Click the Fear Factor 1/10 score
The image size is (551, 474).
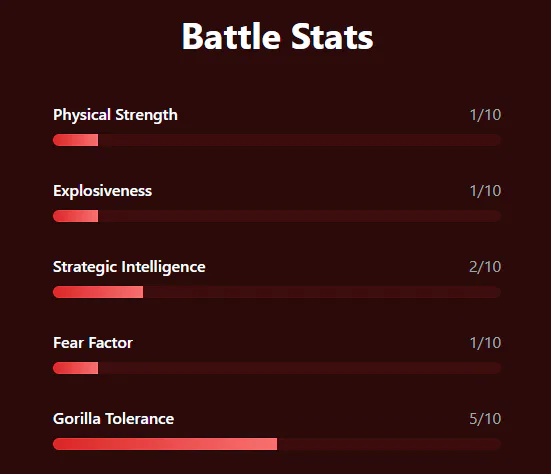485,343
